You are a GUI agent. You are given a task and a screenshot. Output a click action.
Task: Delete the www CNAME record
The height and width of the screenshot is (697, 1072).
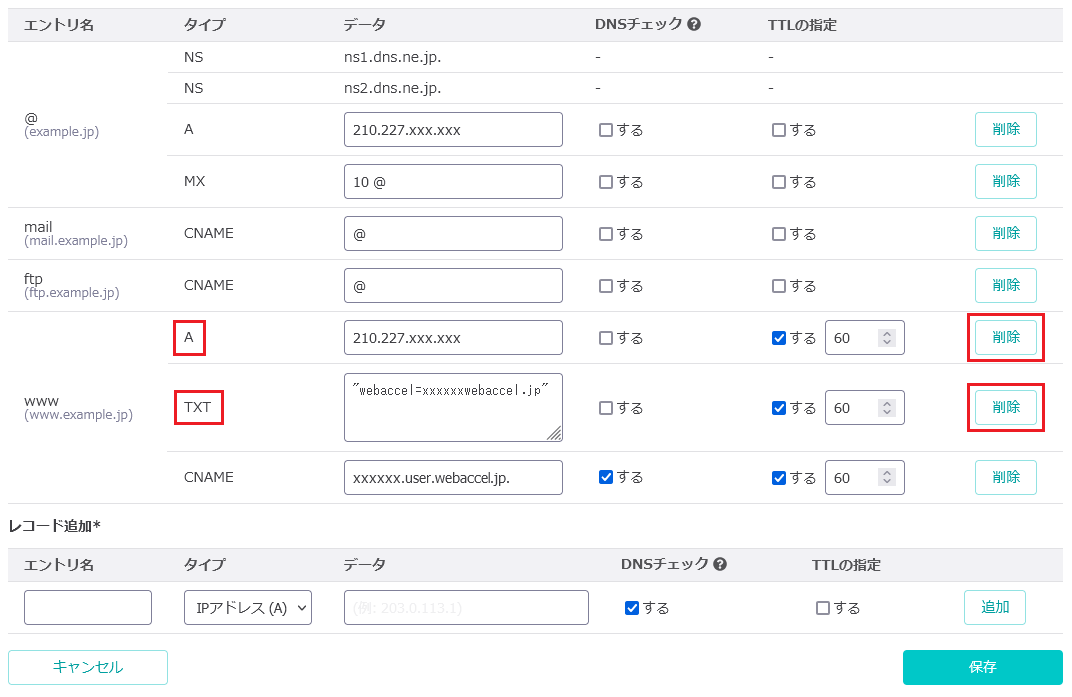coord(1006,477)
